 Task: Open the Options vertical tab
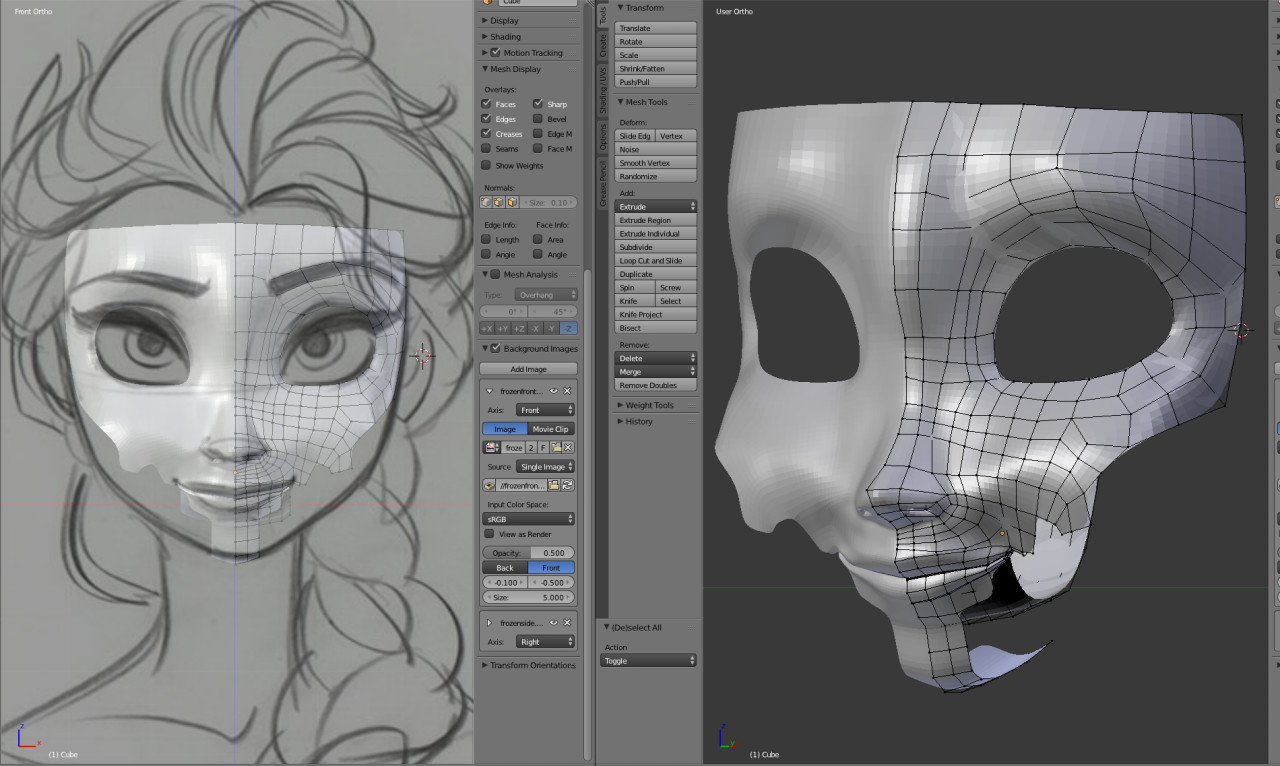[602, 137]
